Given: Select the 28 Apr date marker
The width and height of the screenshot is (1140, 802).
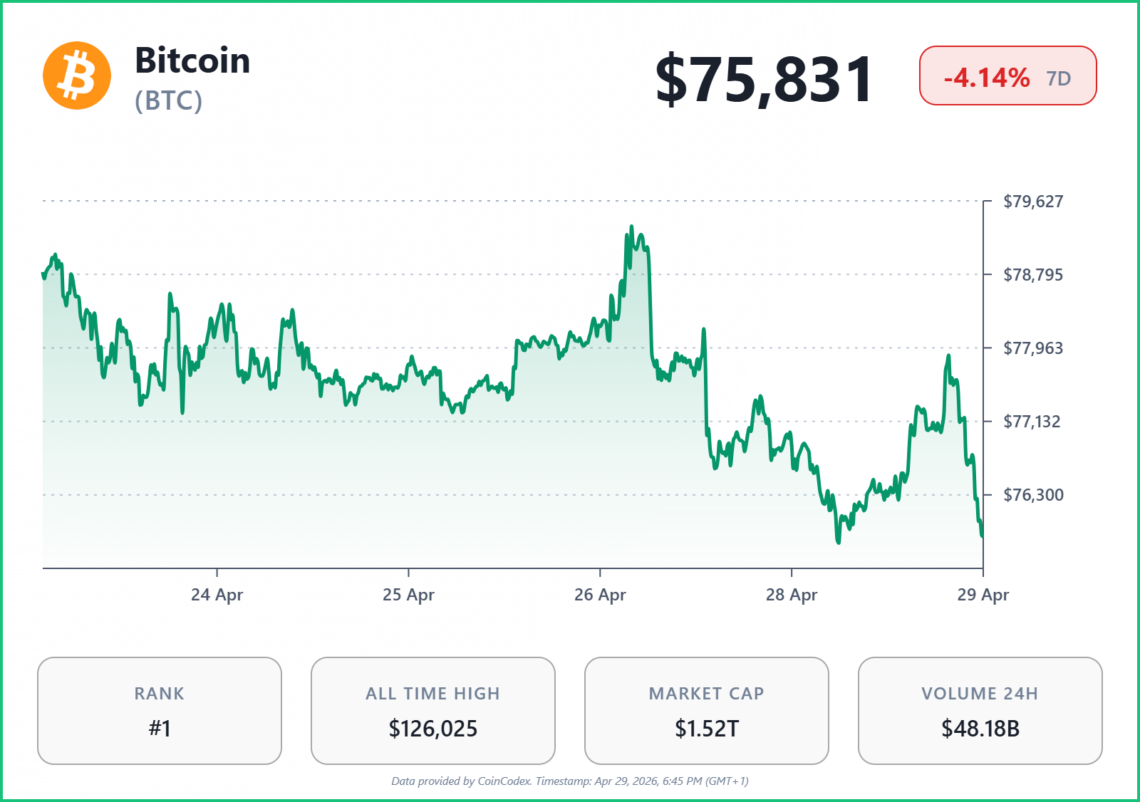Looking at the screenshot, I should coord(791,594).
